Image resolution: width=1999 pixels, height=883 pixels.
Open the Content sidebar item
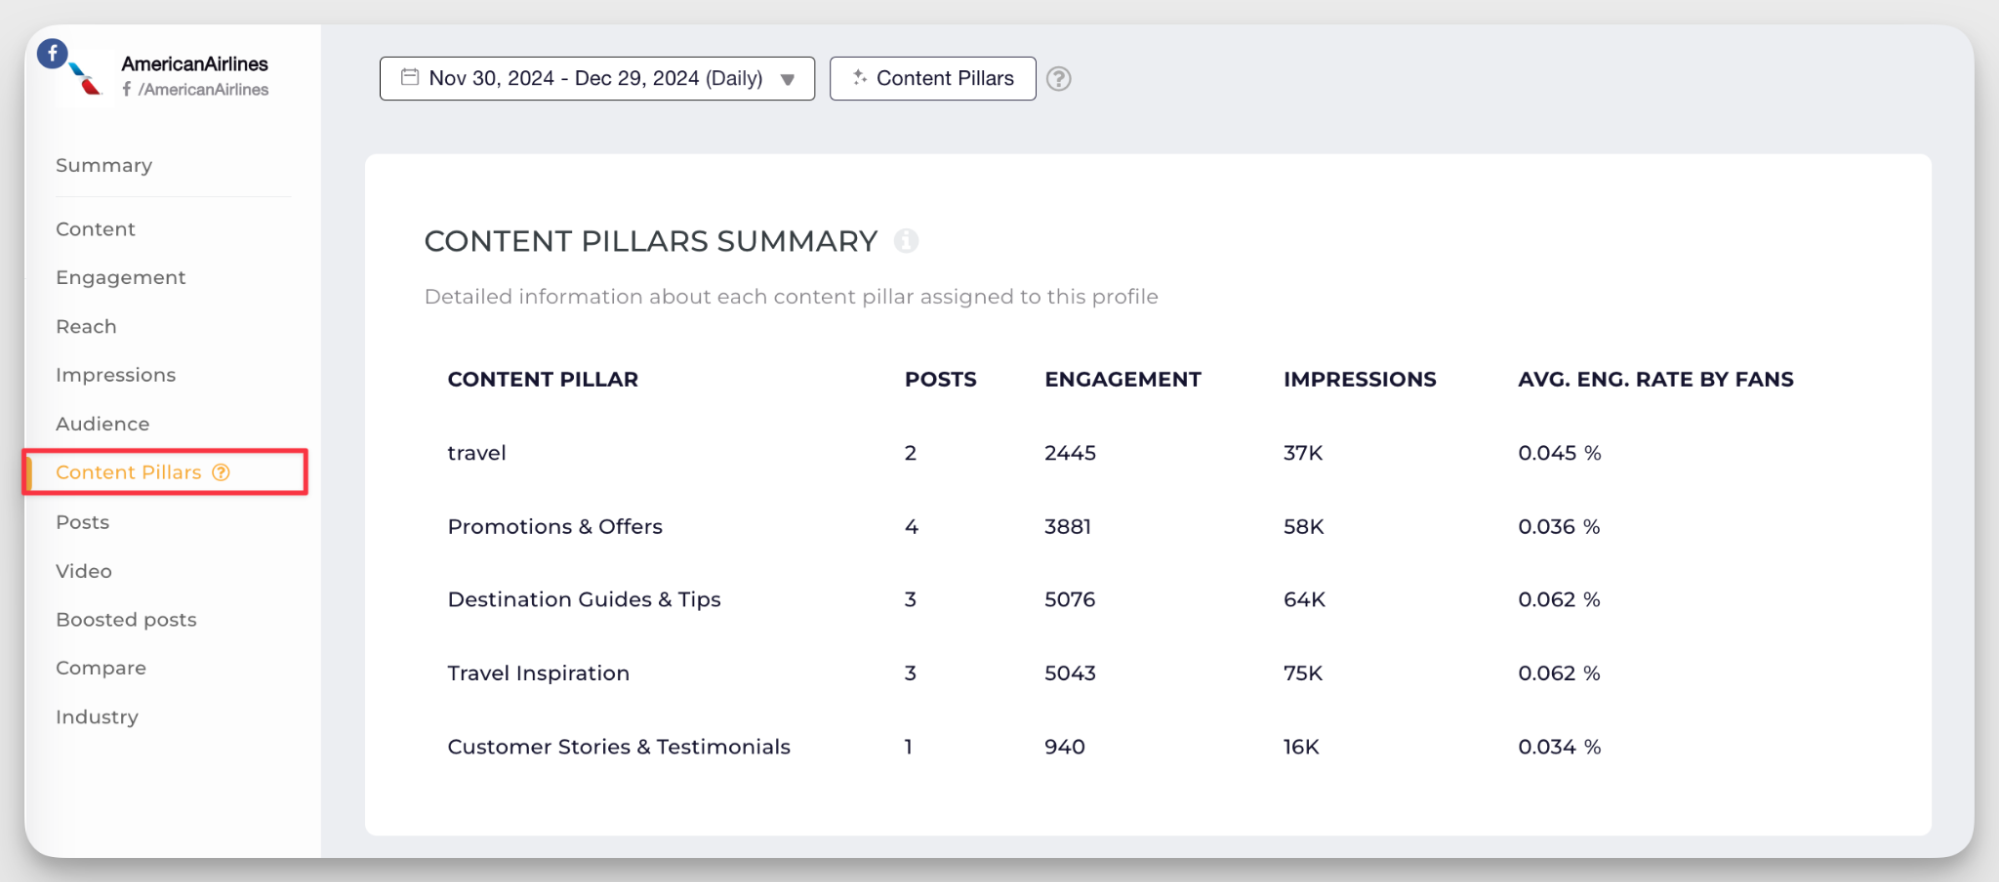click(95, 229)
